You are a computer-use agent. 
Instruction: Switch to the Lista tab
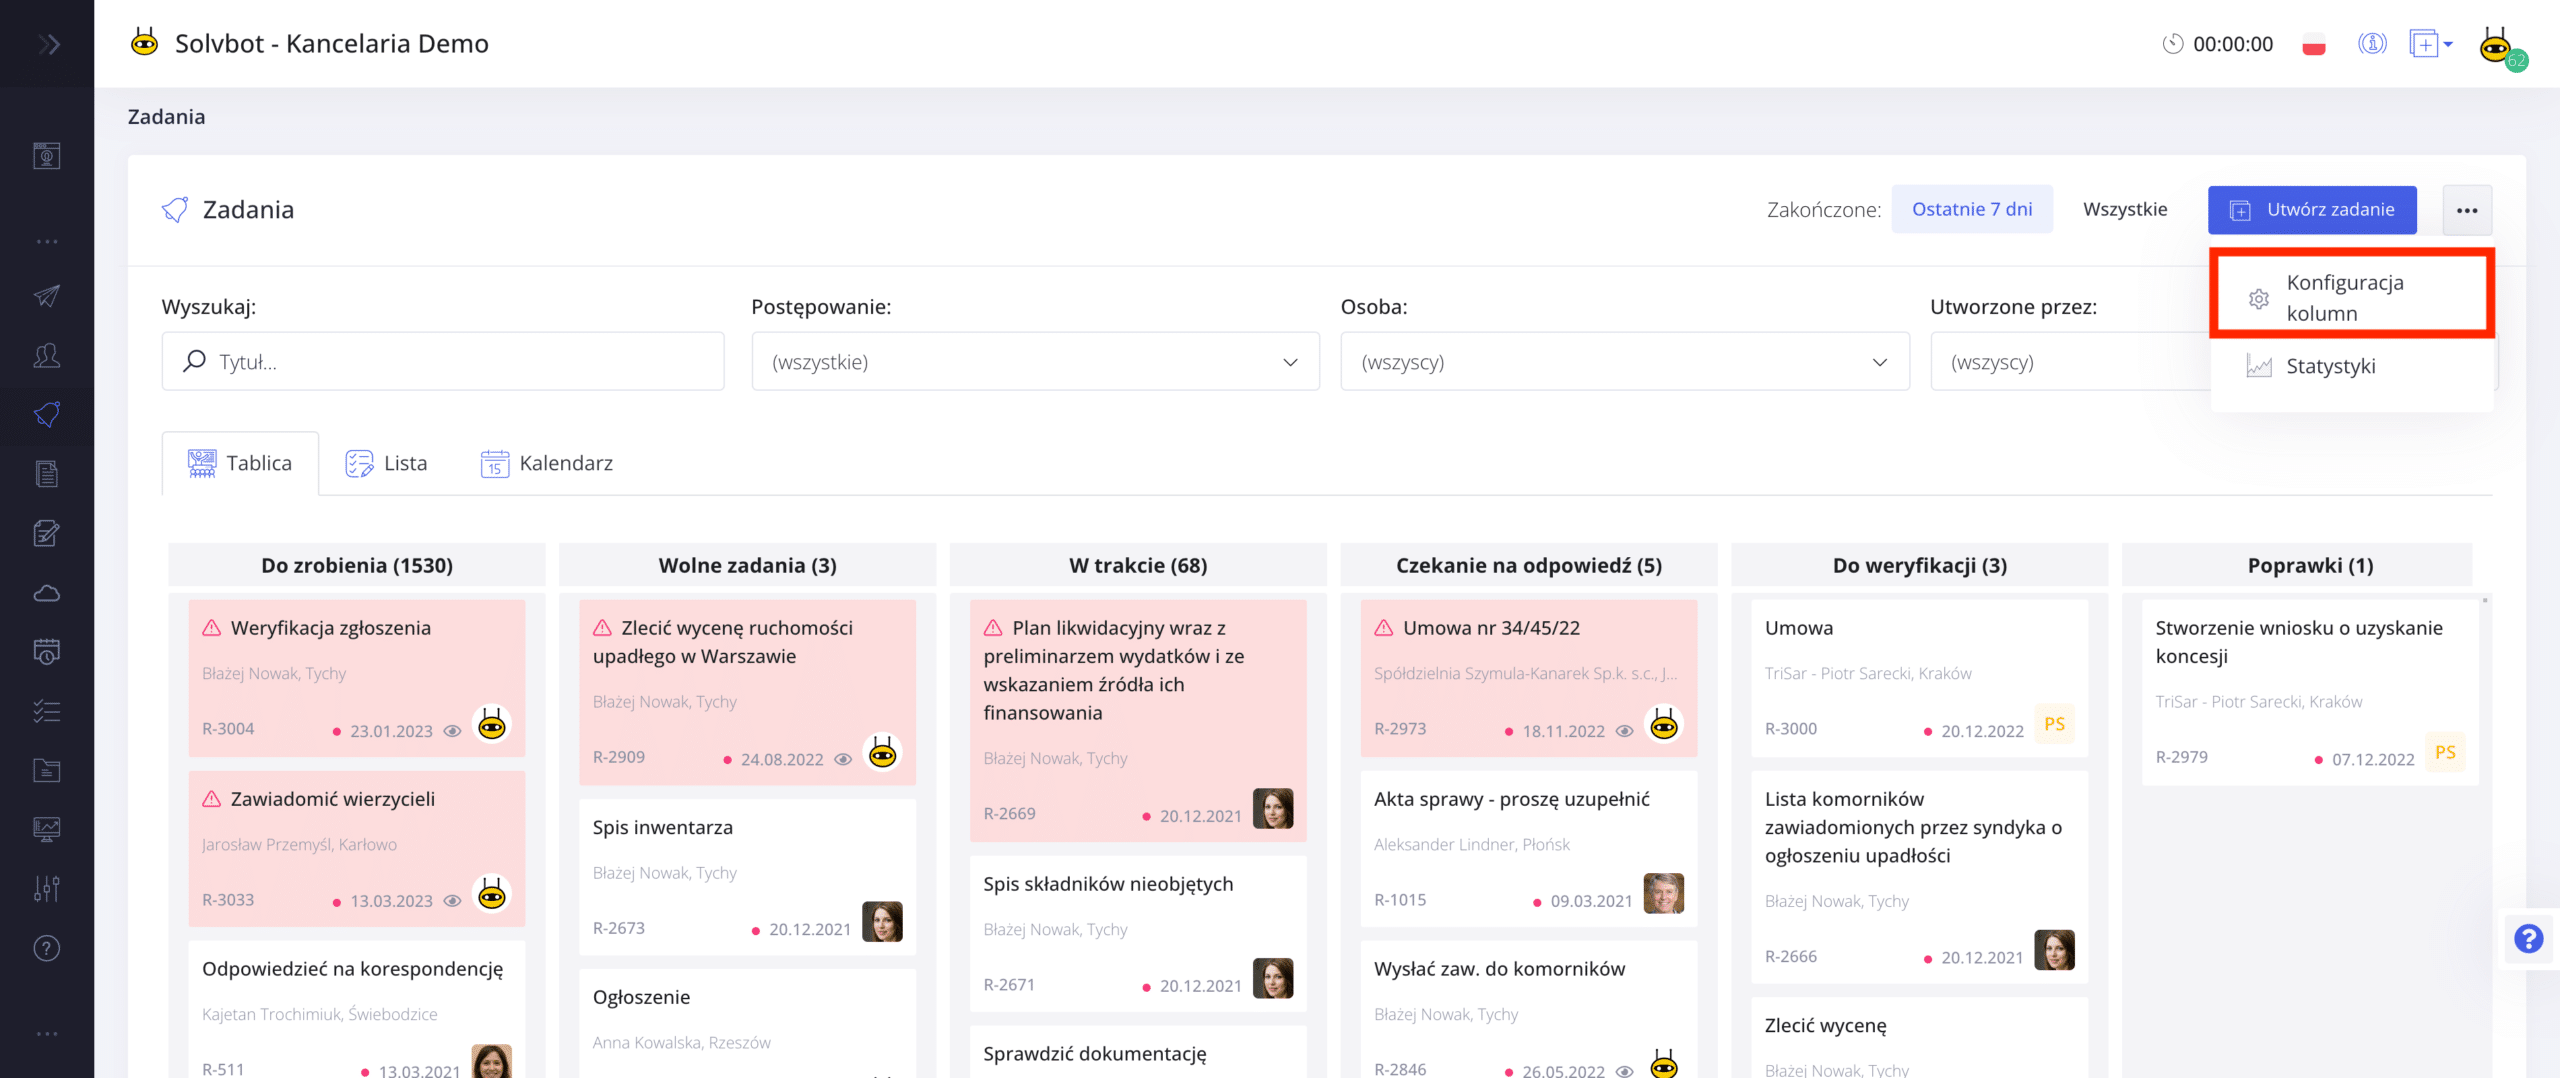tap(386, 463)
